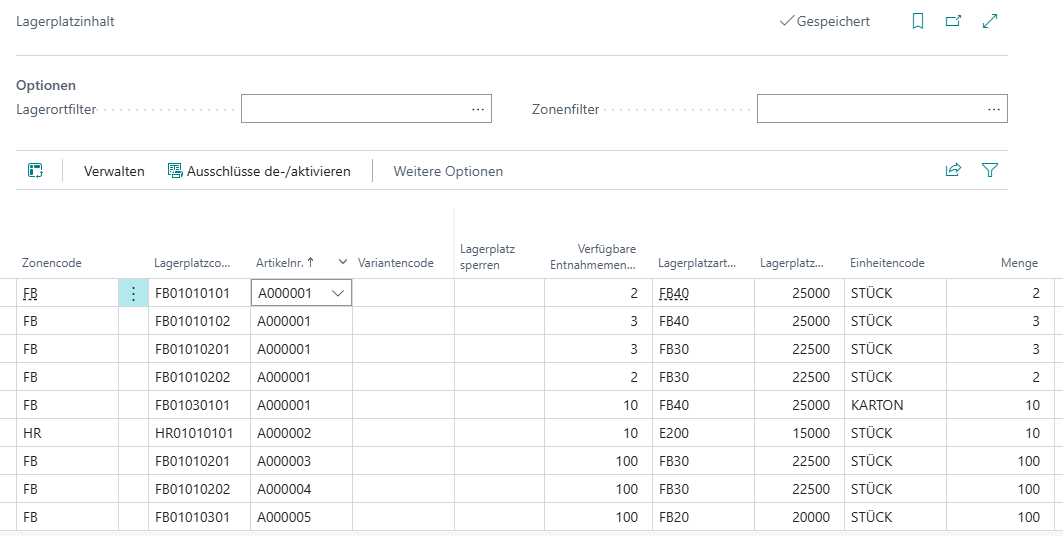Click the bookmark icon in the header
1063x536 pixels.
tap(918, 21)
